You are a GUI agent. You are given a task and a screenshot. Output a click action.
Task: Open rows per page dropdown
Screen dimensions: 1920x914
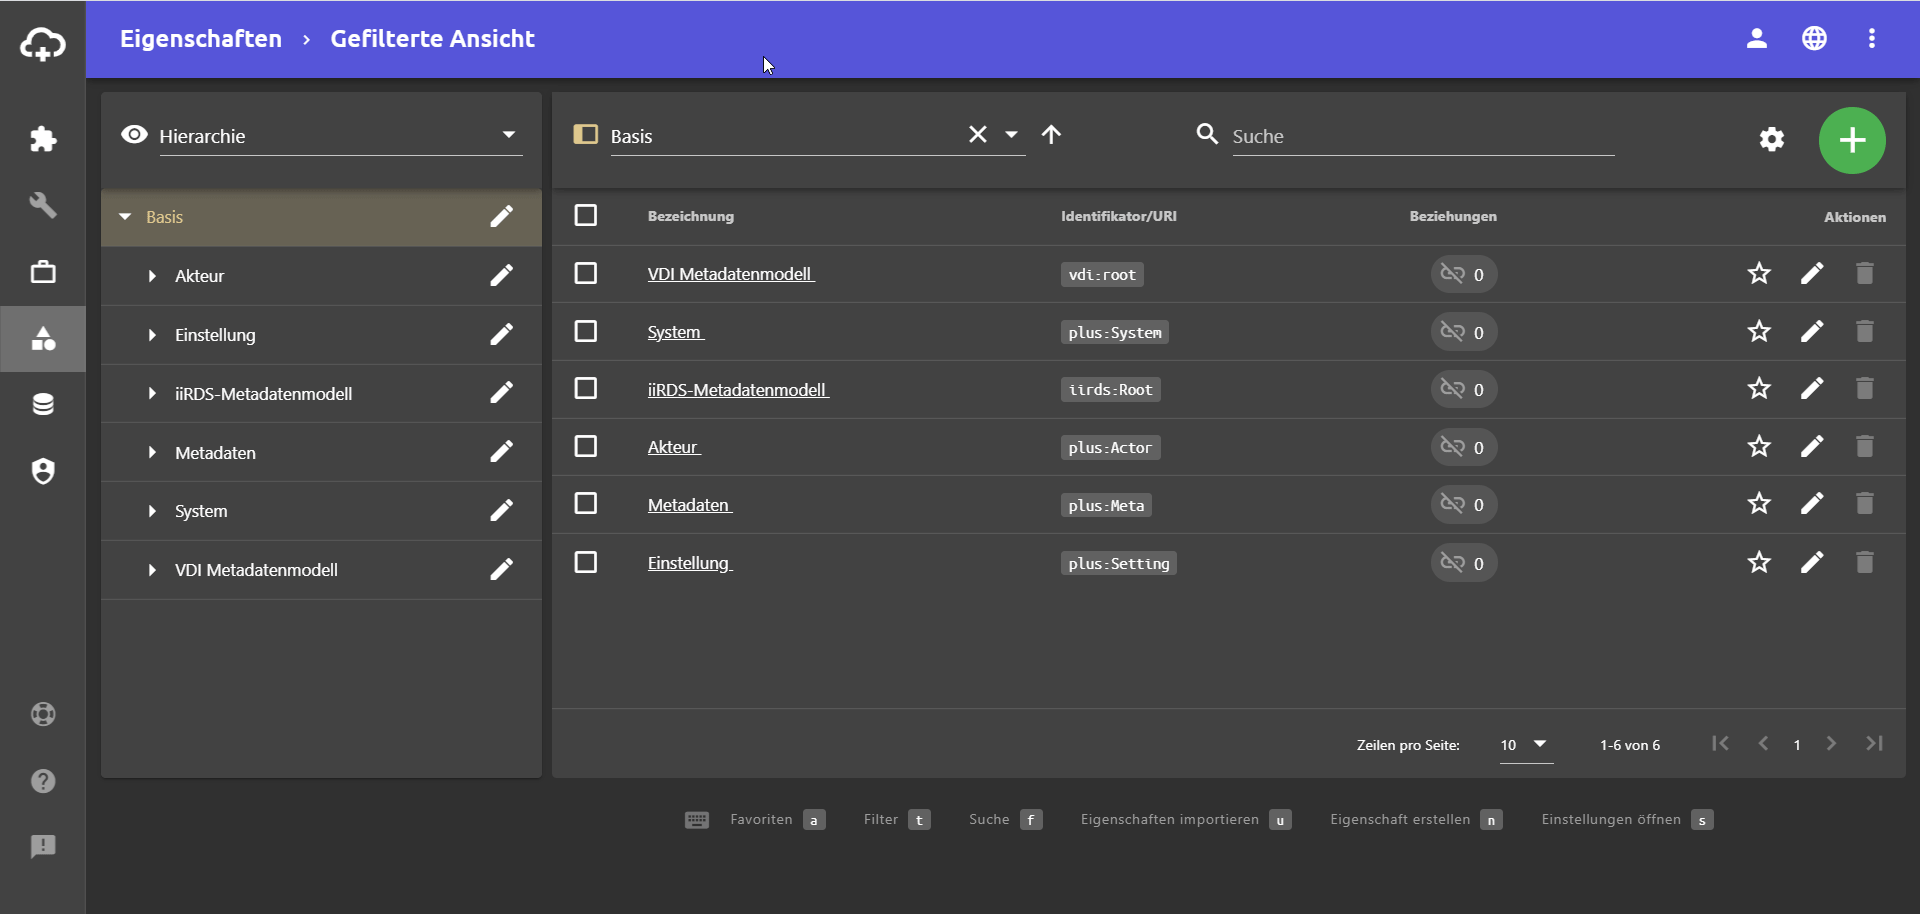point(1526,745)
